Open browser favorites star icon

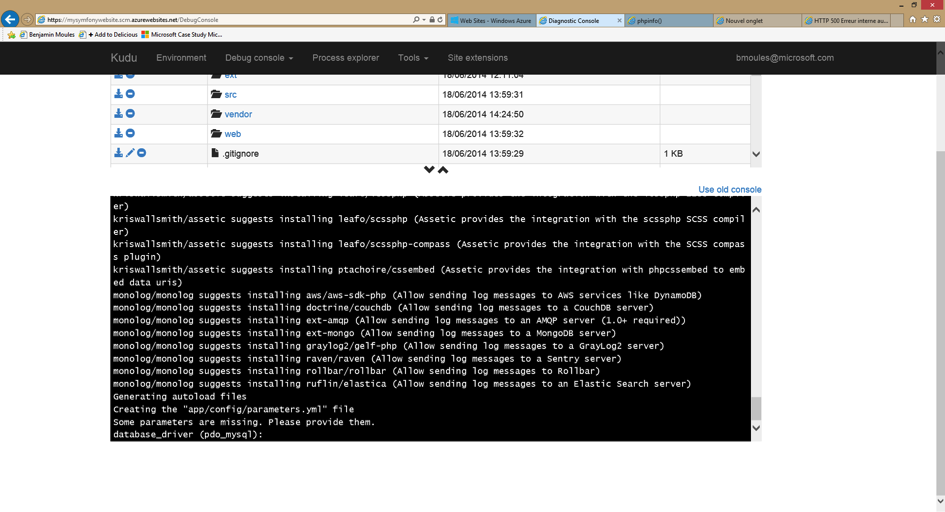pos(925,19)
